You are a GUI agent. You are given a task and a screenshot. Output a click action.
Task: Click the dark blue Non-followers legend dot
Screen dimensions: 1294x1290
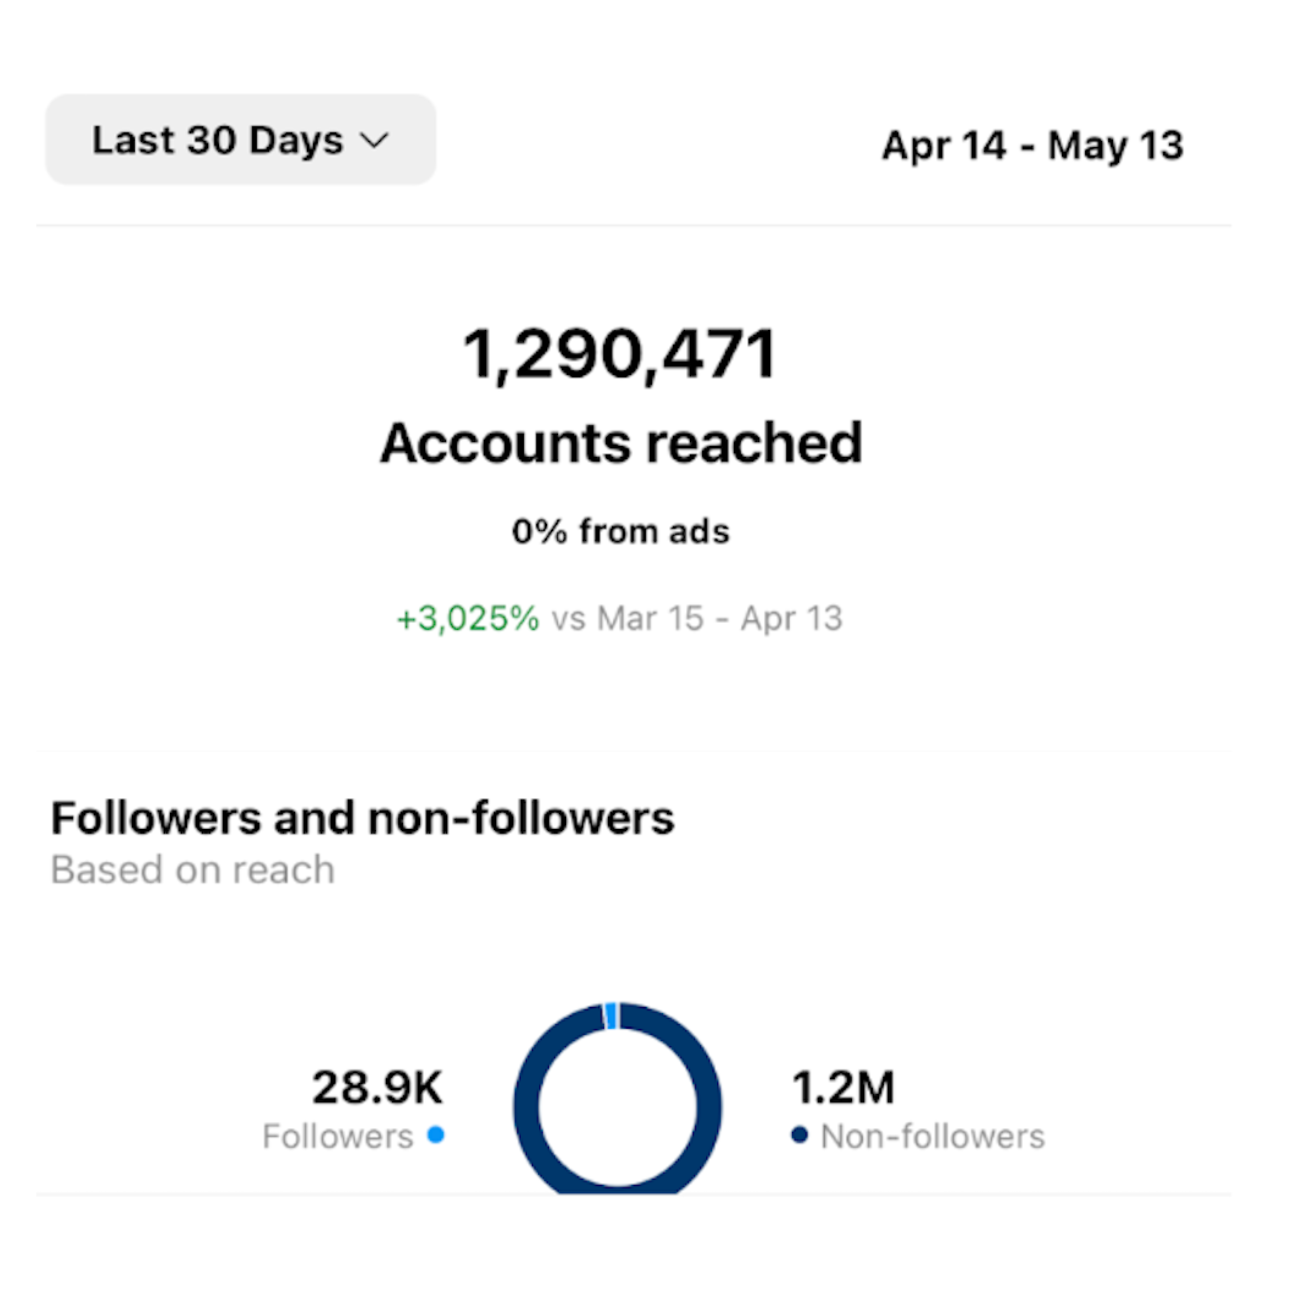coord(799,1135)
